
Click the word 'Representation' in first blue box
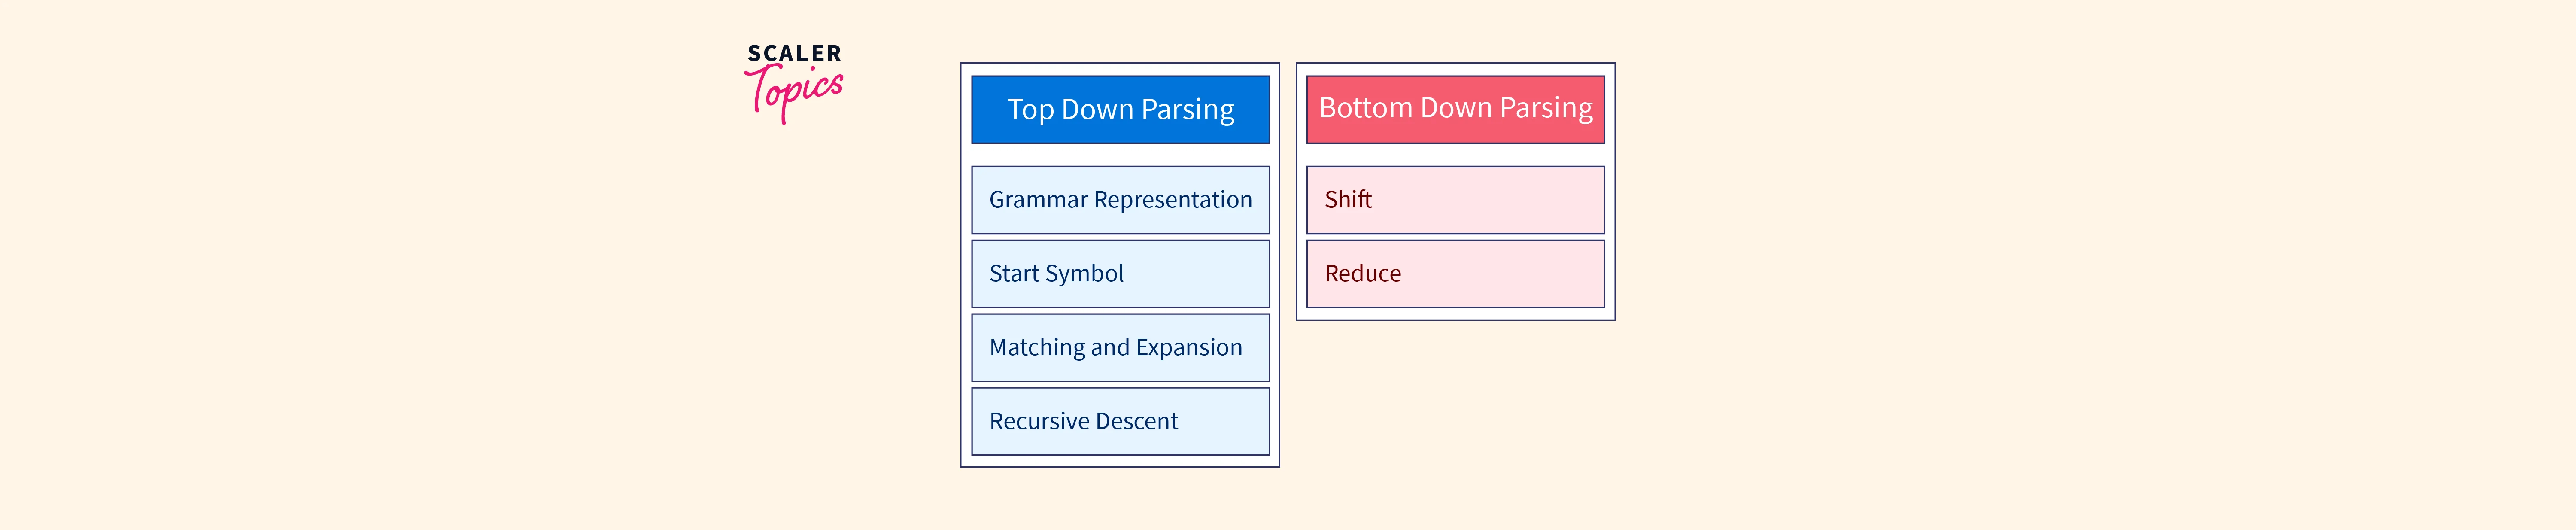[x=1173, y=200]
